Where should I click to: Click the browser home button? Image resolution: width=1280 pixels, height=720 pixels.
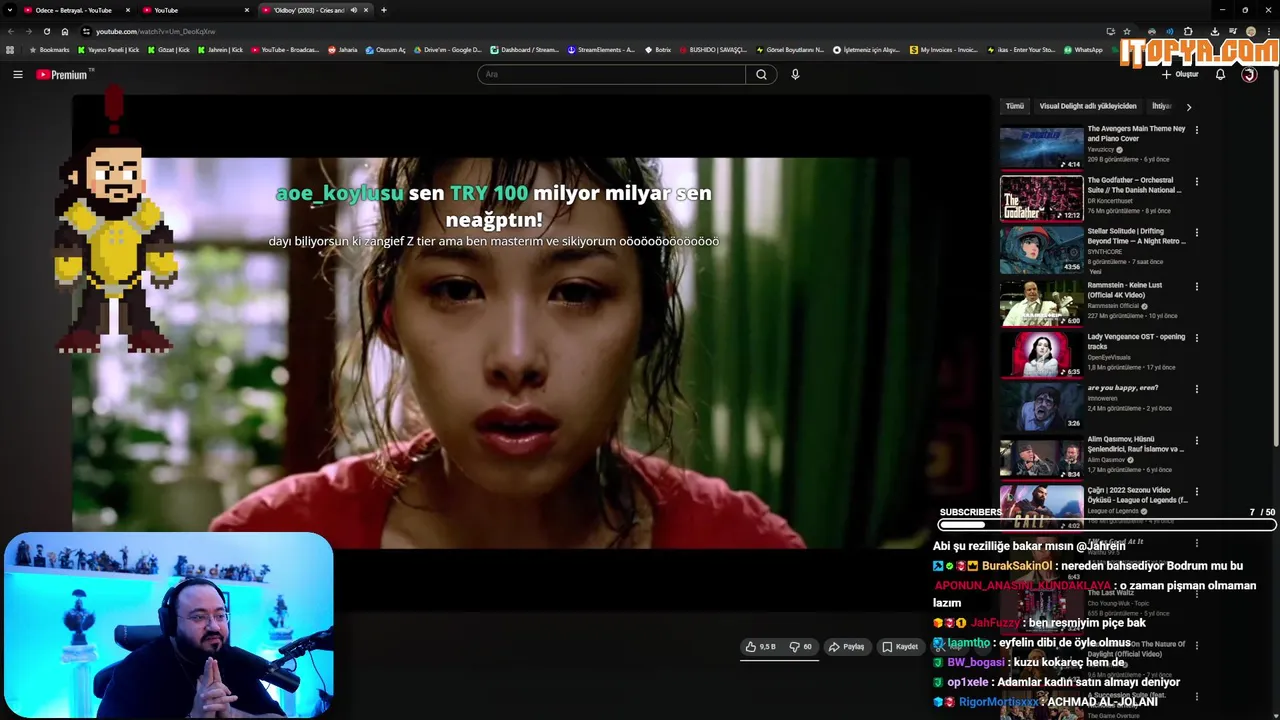[x=65, y=31]
